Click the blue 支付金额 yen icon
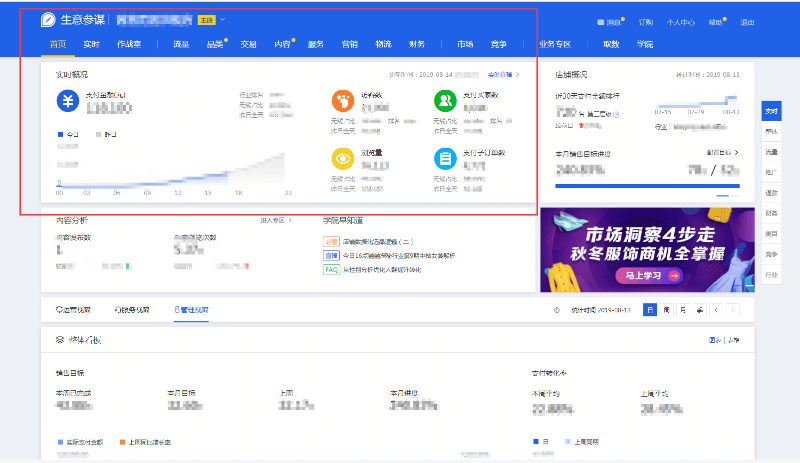The image size is (800, 463). [x=68, y=102]
